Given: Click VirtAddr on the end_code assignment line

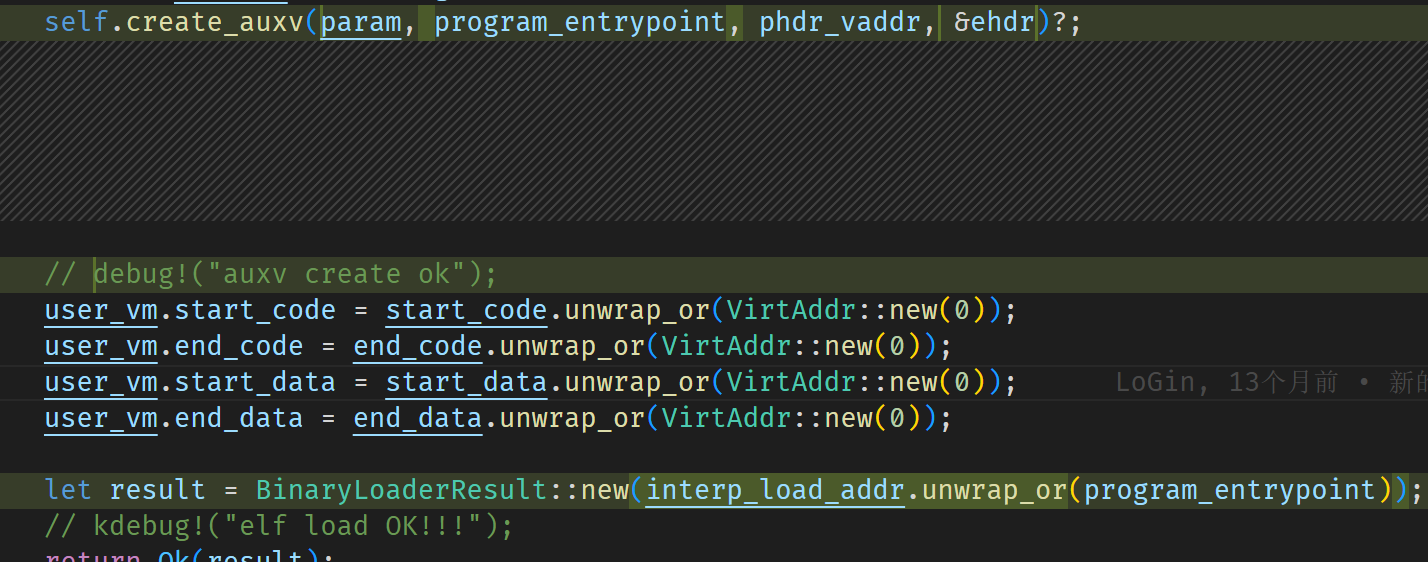Looking at the screenshot, I should tap(727, 346).
